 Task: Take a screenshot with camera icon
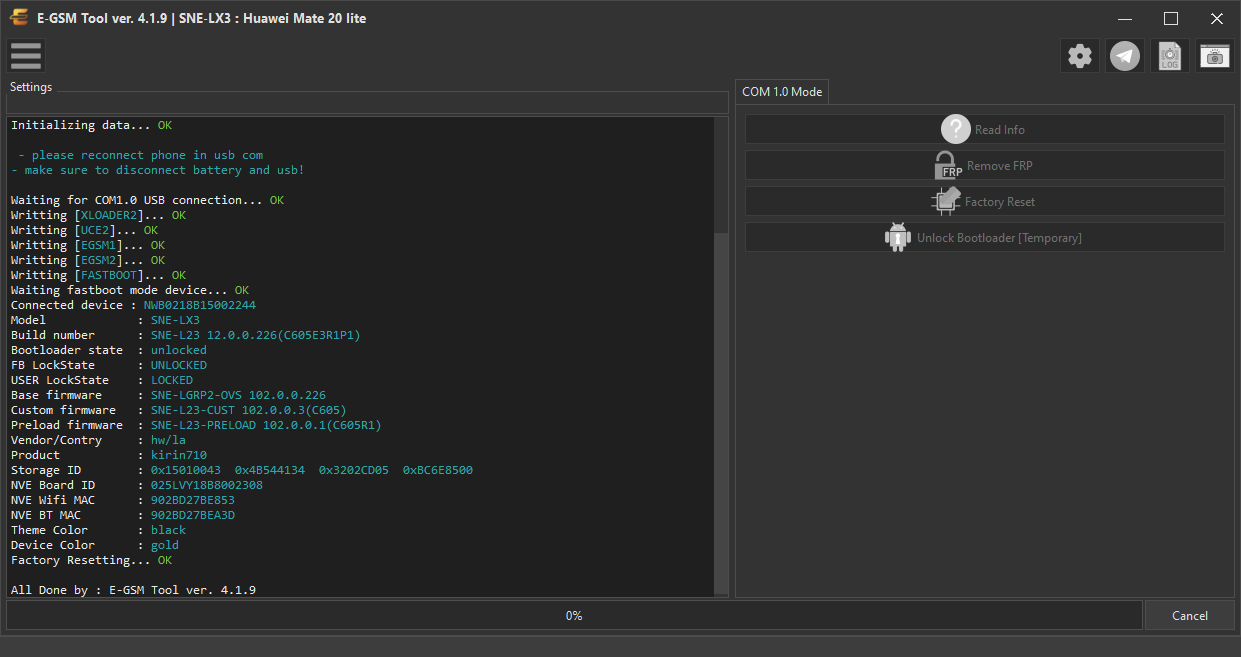point(1215,56)
